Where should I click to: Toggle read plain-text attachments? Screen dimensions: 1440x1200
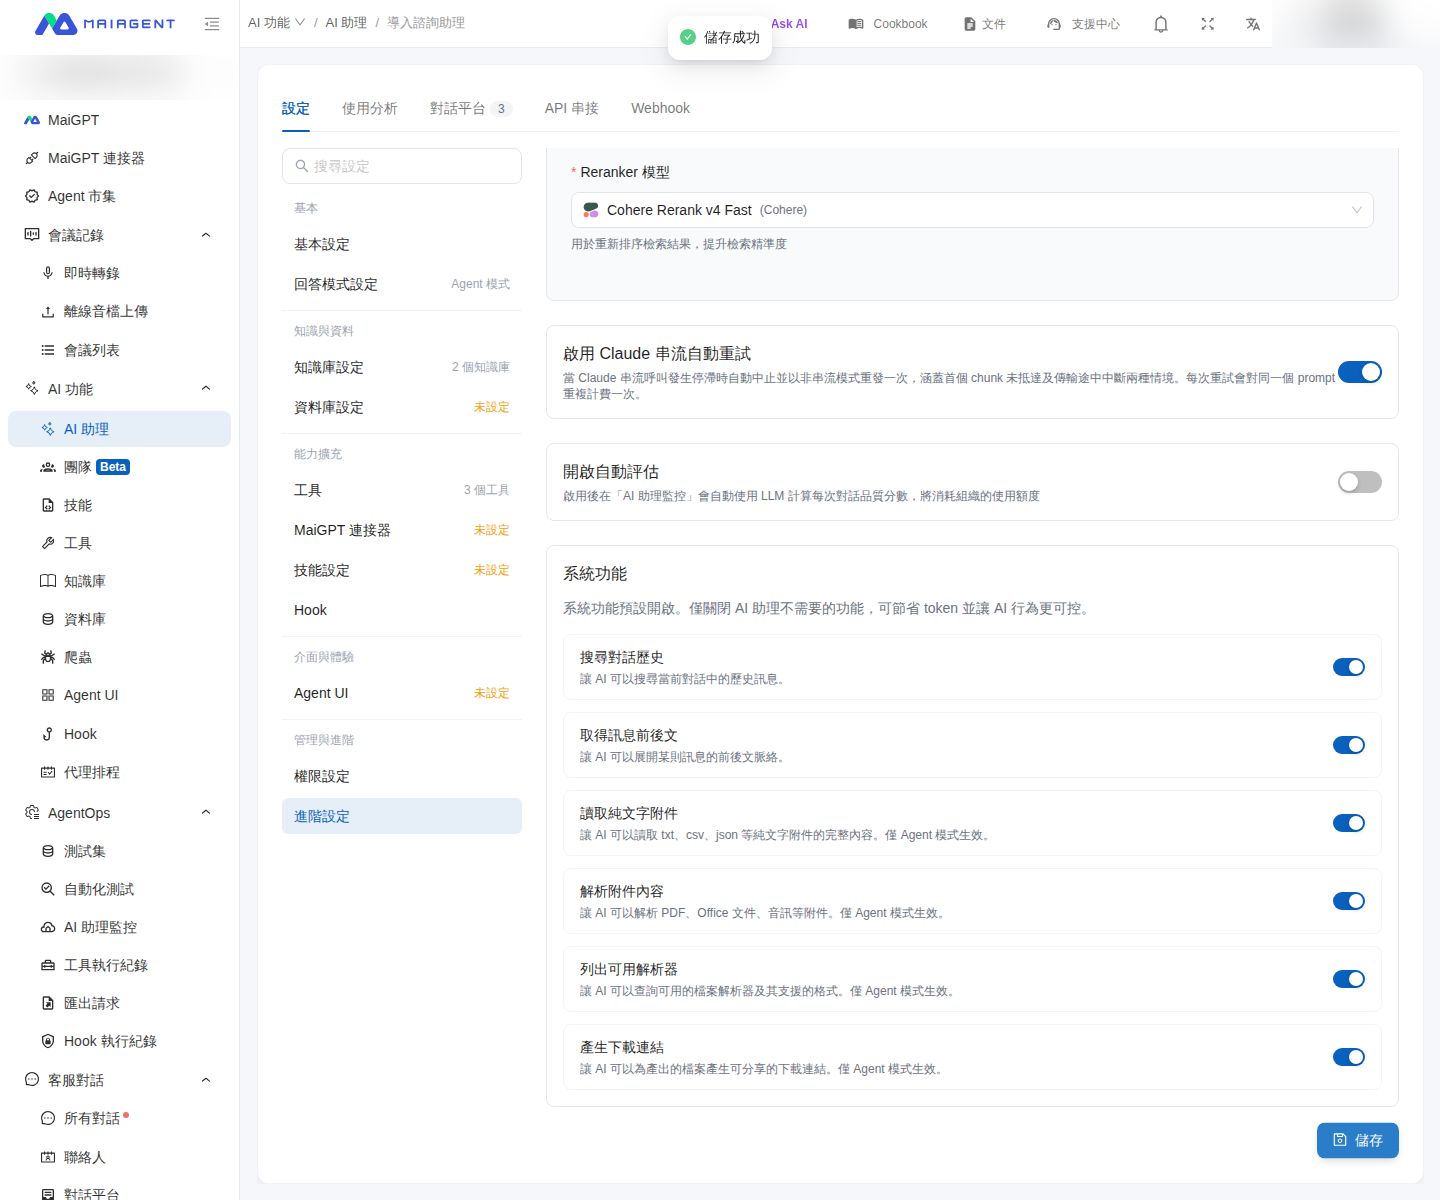(x=1349, y=823)
